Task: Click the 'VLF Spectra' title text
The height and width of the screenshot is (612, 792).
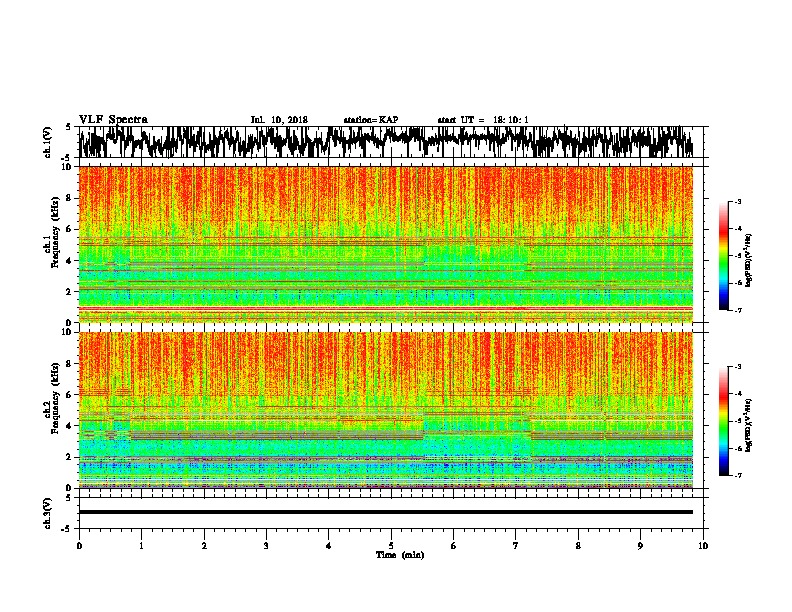Action: click(x=113, y=120)
